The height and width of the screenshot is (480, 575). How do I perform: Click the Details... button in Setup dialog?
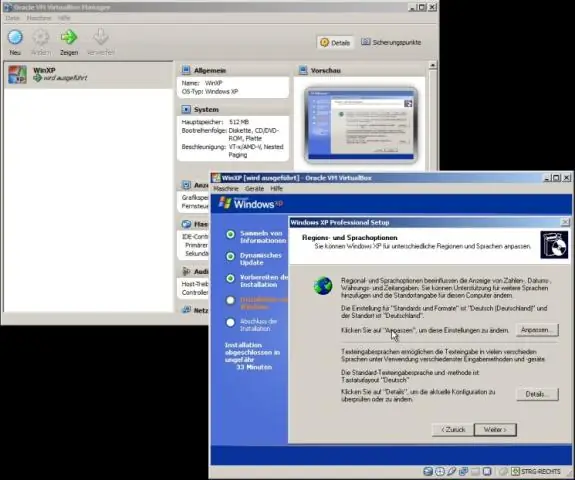[537, 394]
